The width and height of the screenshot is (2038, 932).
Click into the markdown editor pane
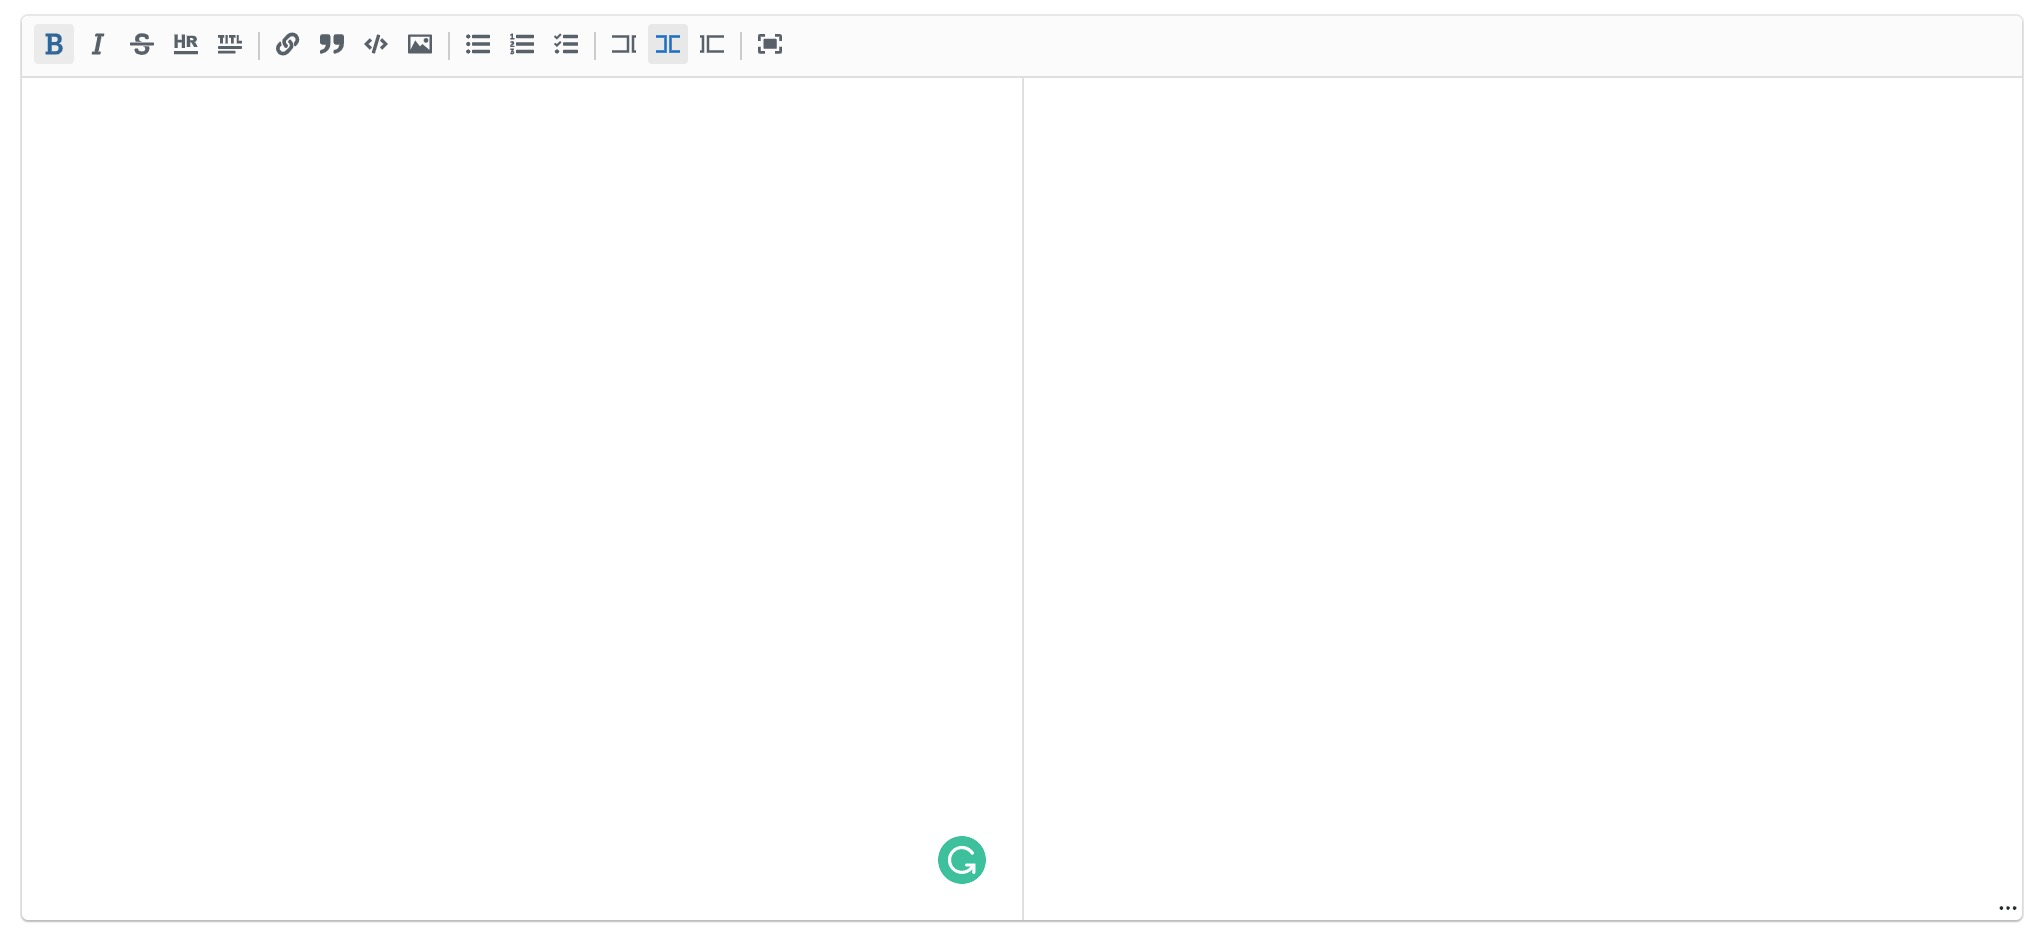pyautogui.click(x=522, y=498)
